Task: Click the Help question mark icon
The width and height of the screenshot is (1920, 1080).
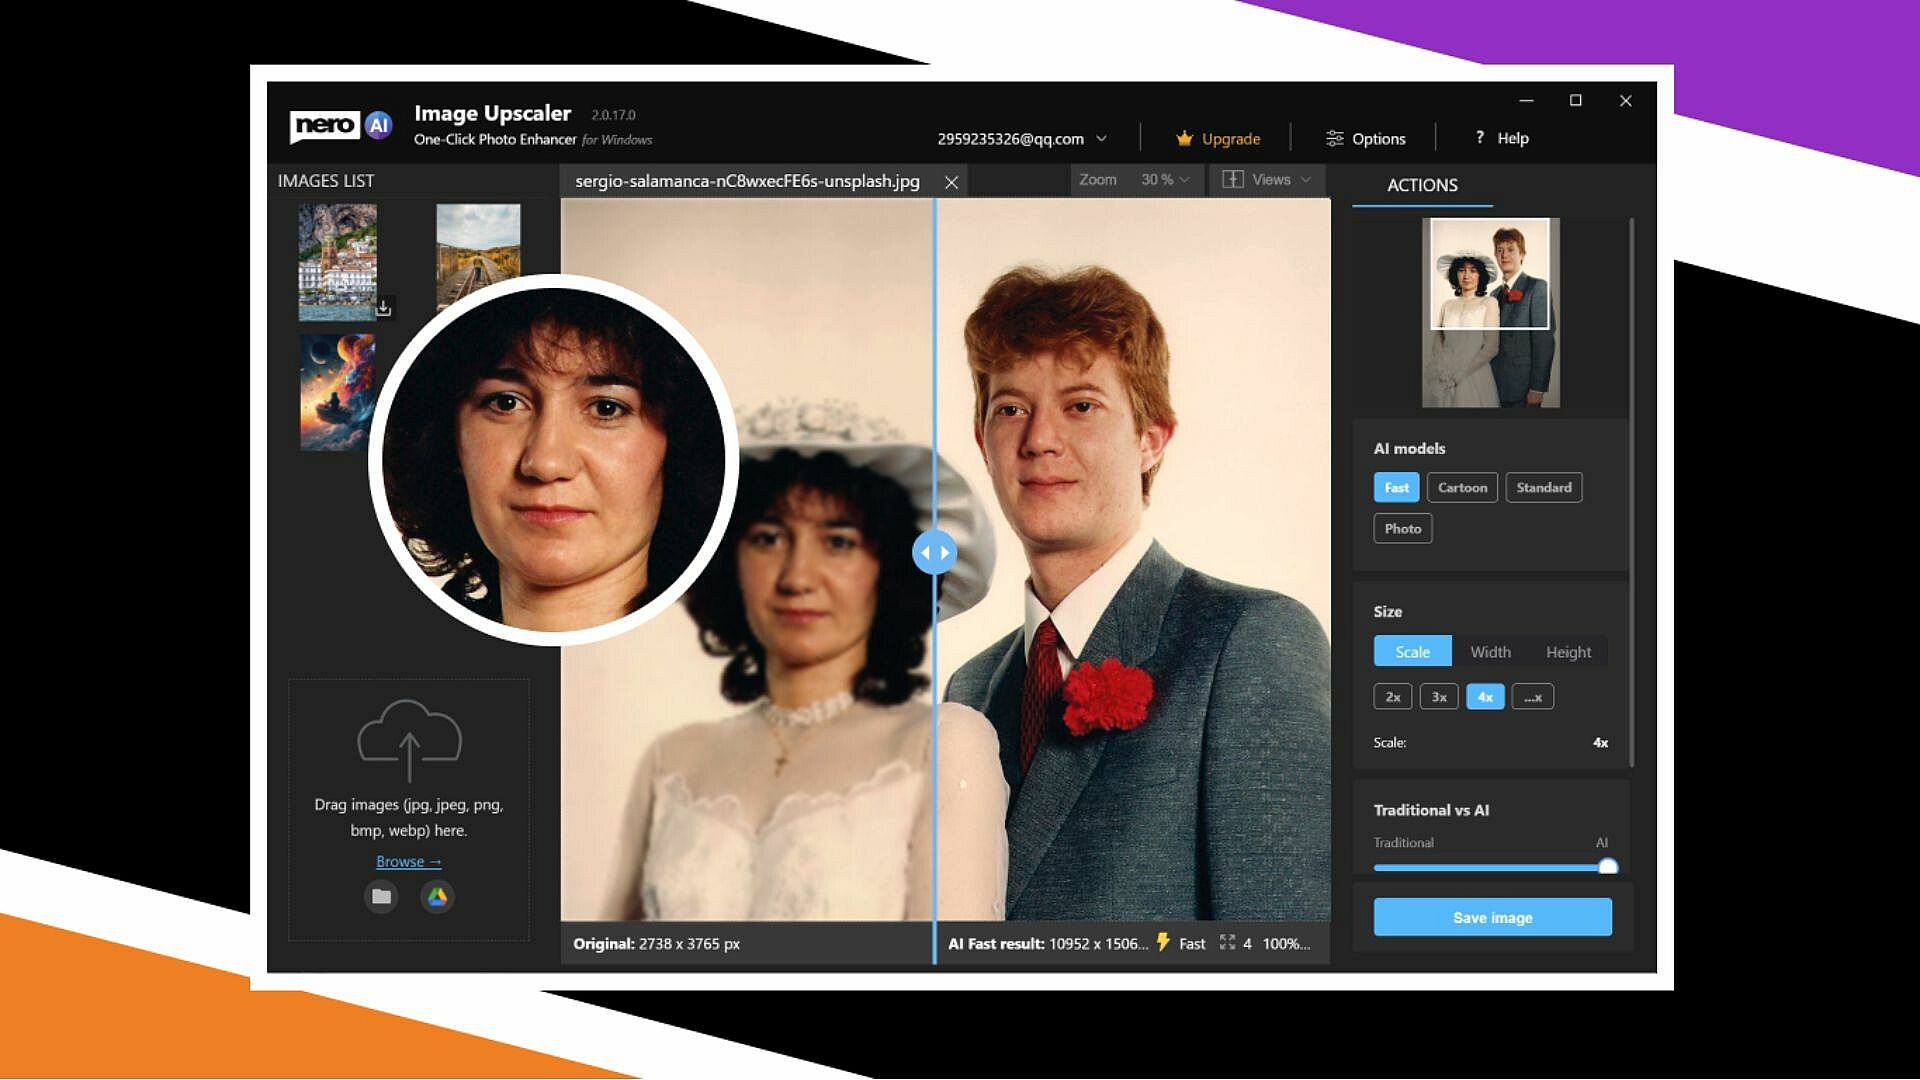Action: coord(1480,138)
